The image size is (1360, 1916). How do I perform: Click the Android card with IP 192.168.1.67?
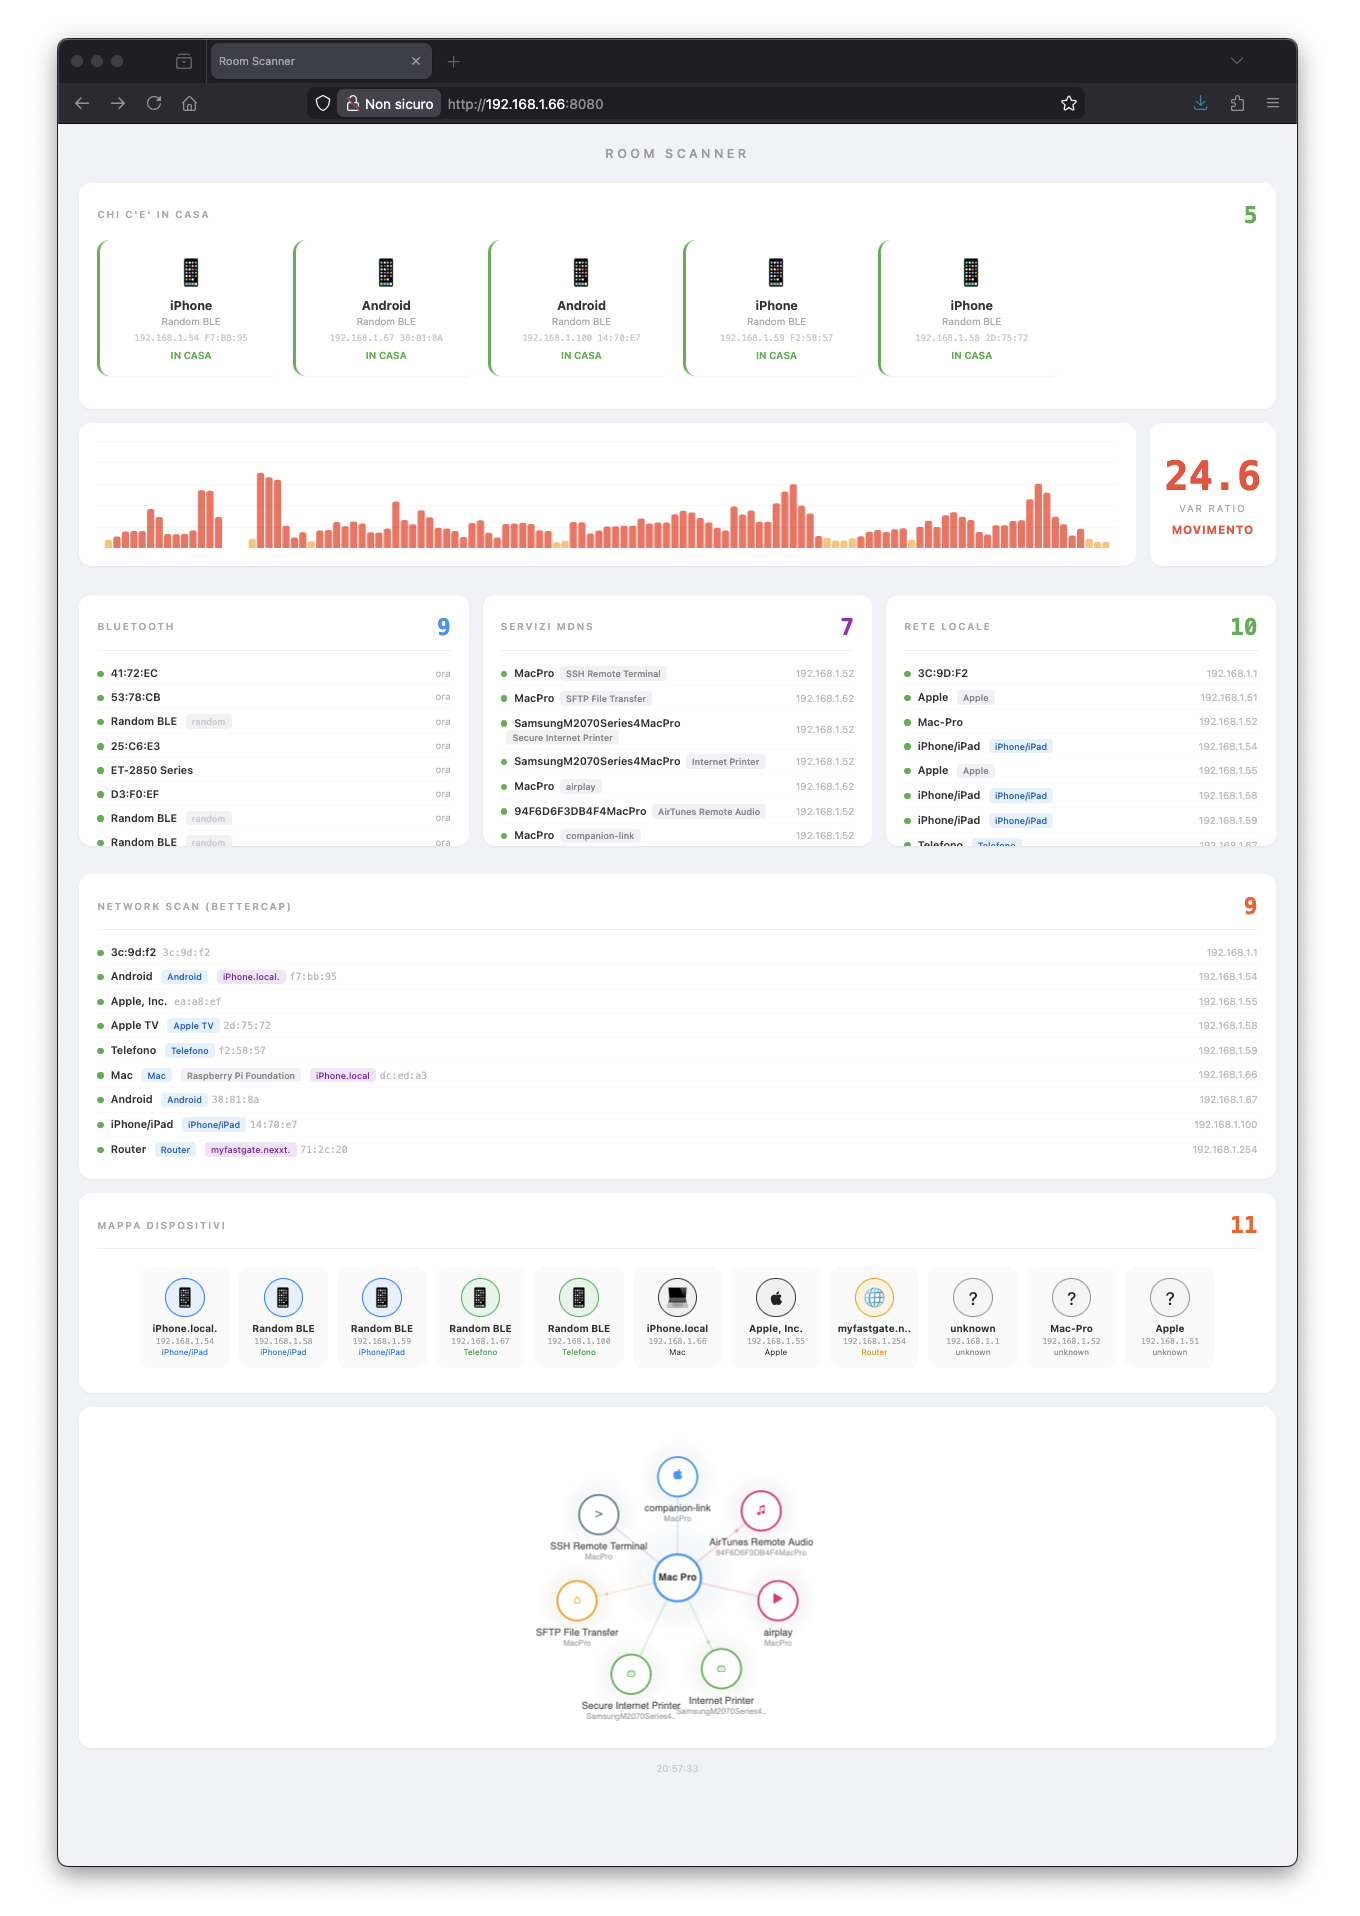point(386,308)
